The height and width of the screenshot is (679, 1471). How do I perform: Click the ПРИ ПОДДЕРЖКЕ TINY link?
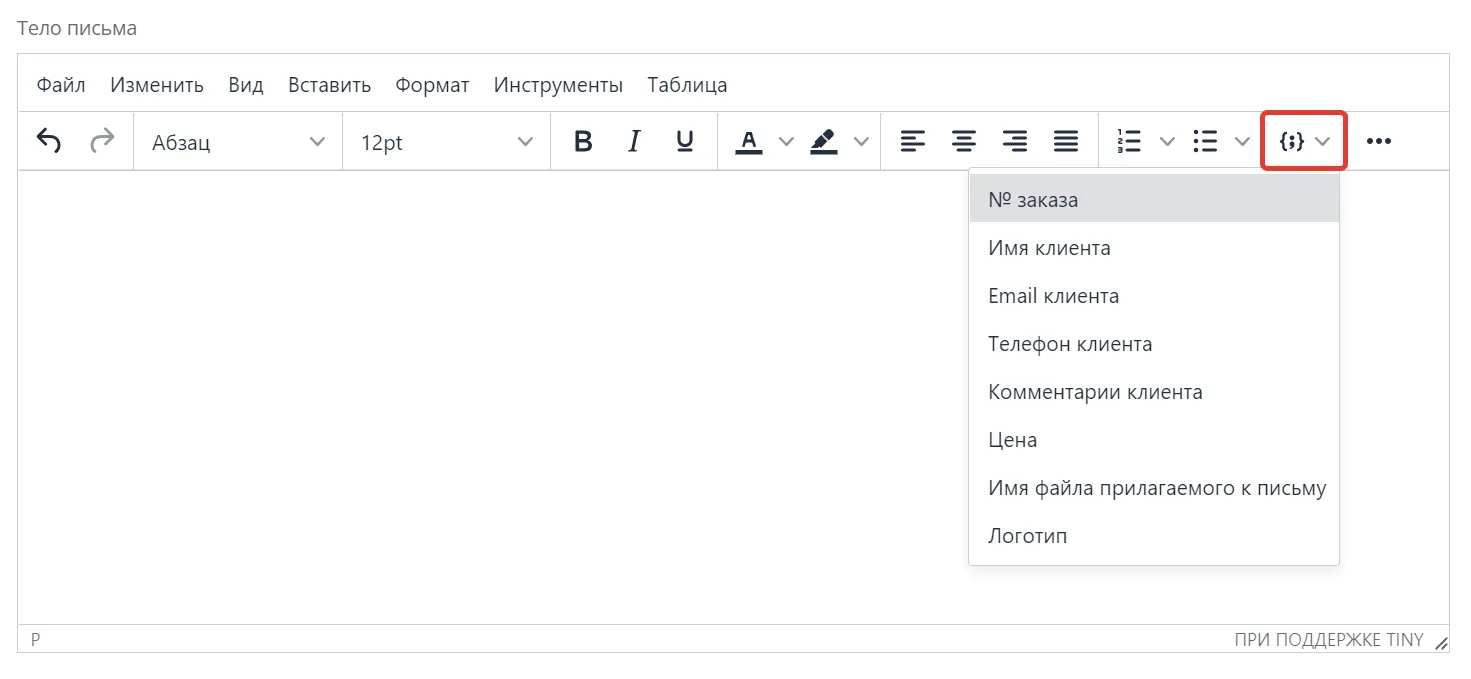1329,640
